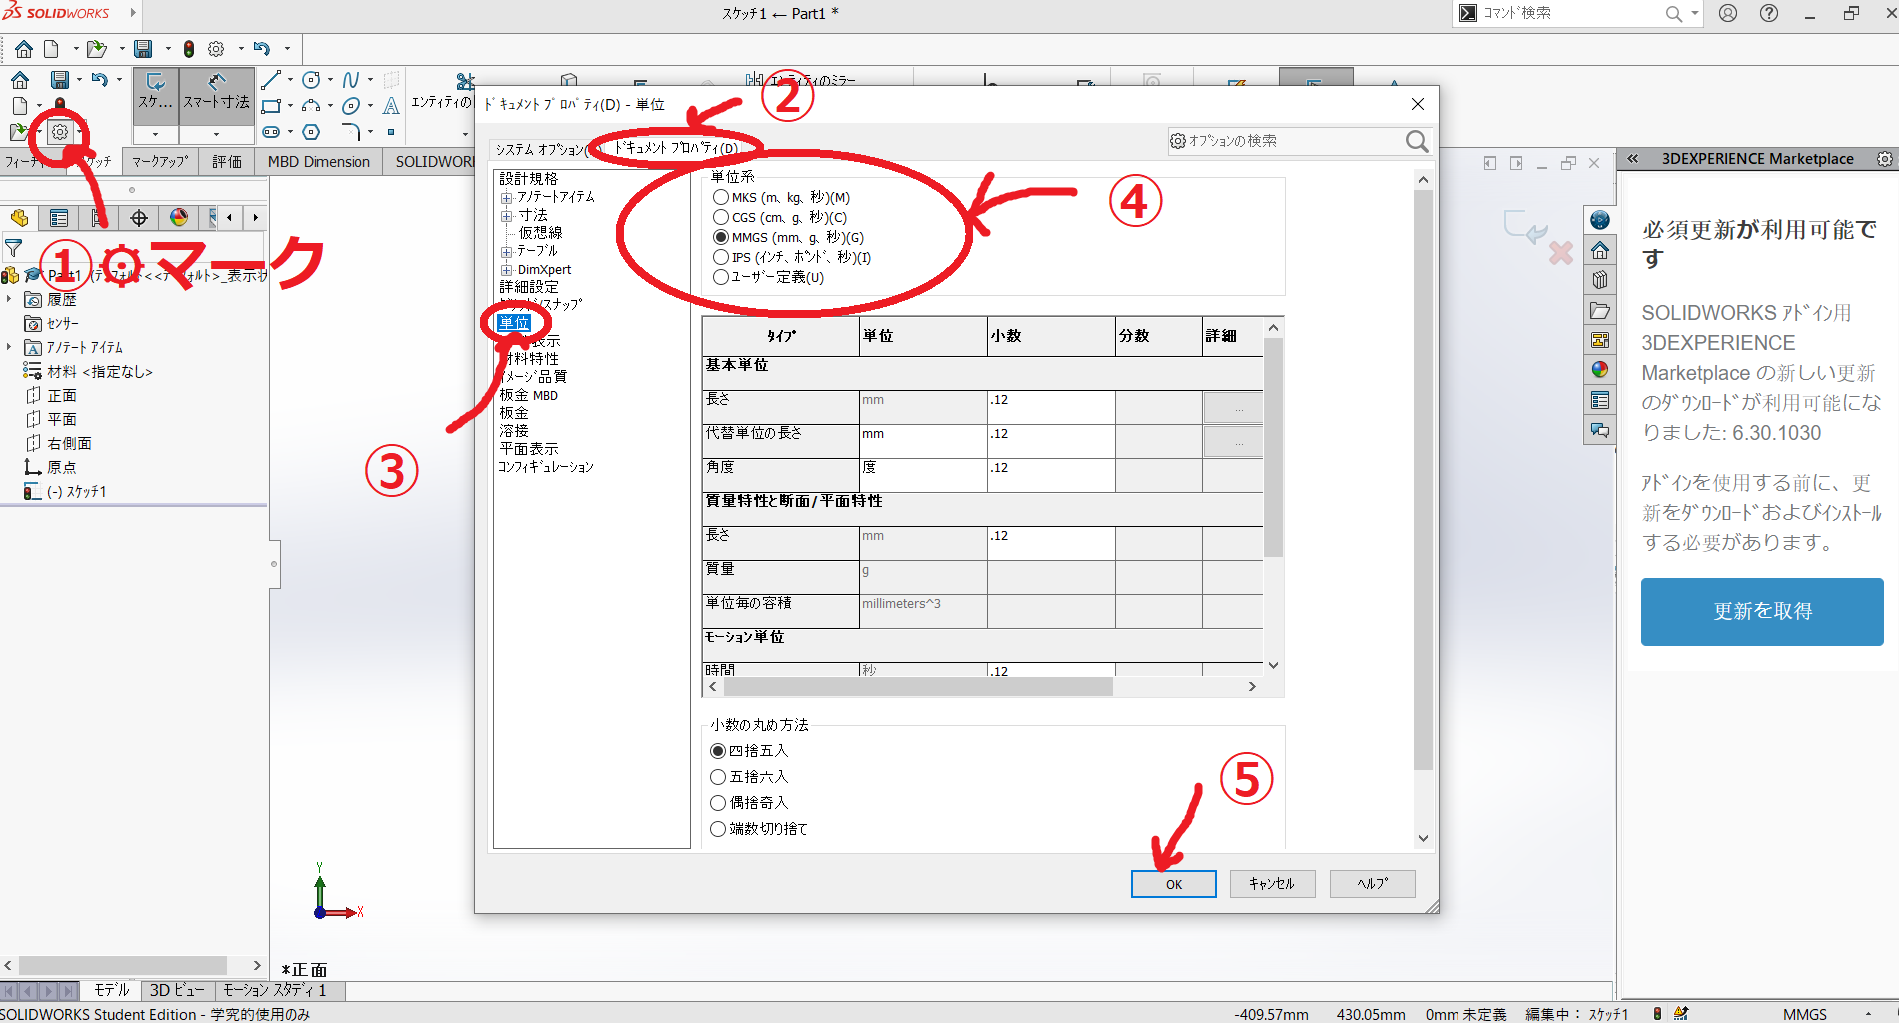The width and height of the screenshot is (1899, 1023).
Task: Open the マークアップ CommandManager tab
Action: coord(160,161)
